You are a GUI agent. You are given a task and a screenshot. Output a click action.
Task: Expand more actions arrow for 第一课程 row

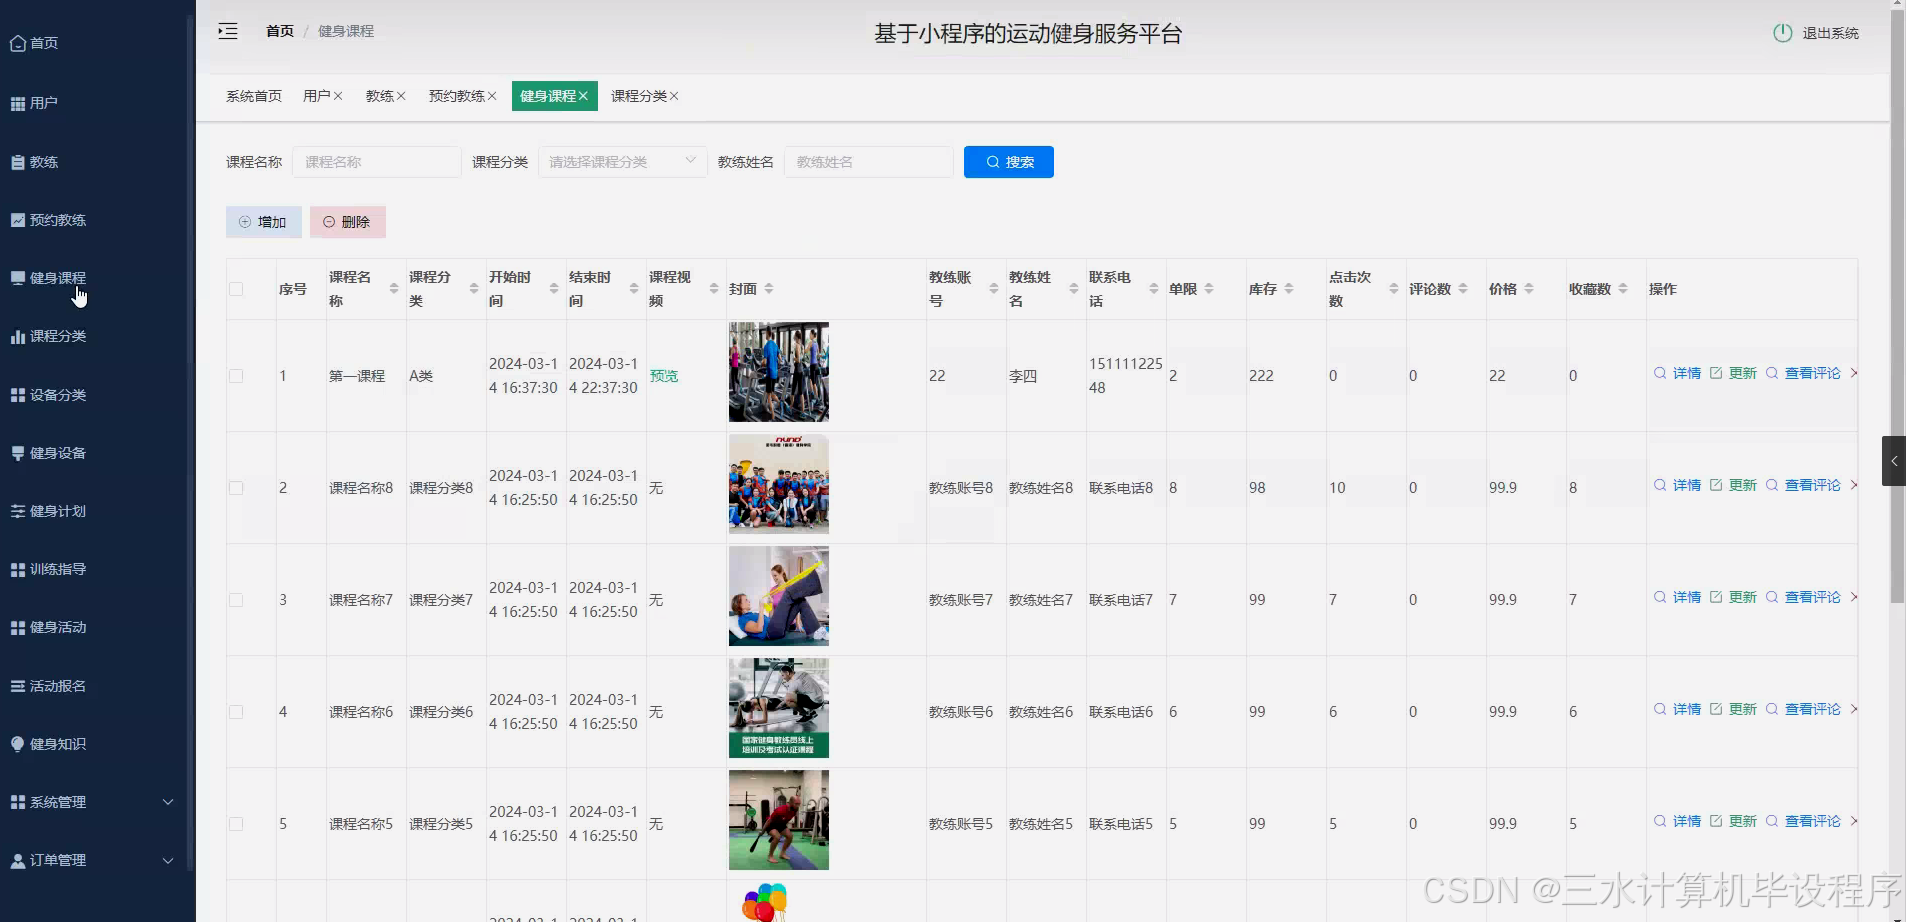[1853, 373]
